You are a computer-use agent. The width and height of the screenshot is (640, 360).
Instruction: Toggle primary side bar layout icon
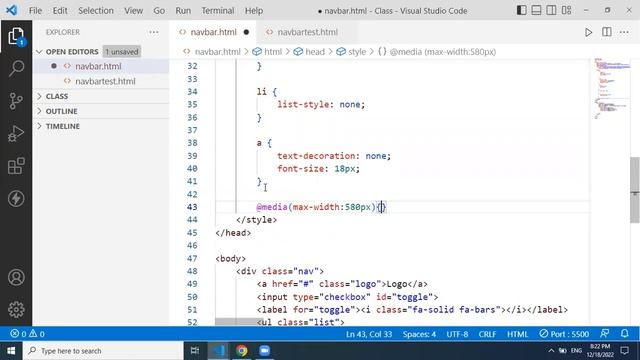[x=521, y=10]
